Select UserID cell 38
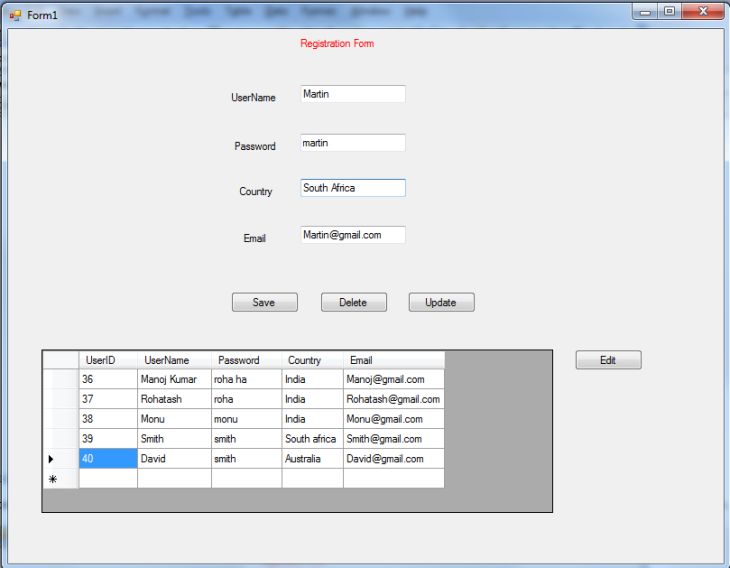Viewport: 730px width, 568px height. point(108,419)
